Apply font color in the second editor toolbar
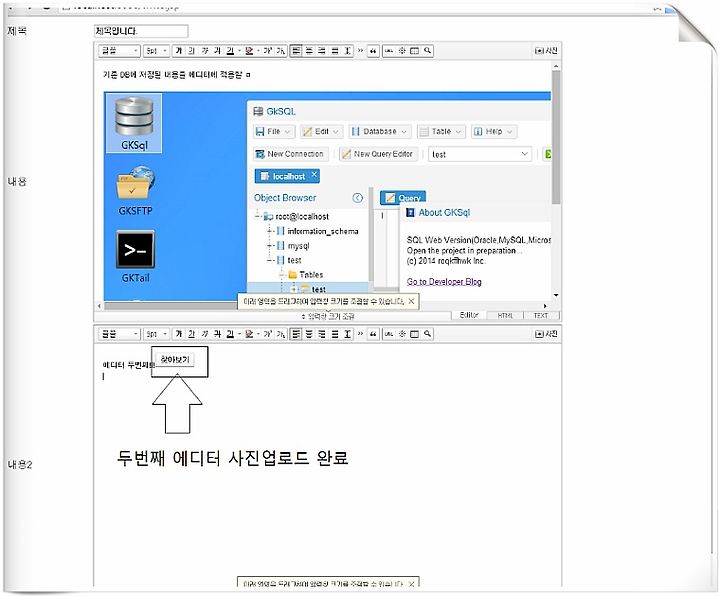This screenshot has width=720, height=596. [x=230, y=334]
